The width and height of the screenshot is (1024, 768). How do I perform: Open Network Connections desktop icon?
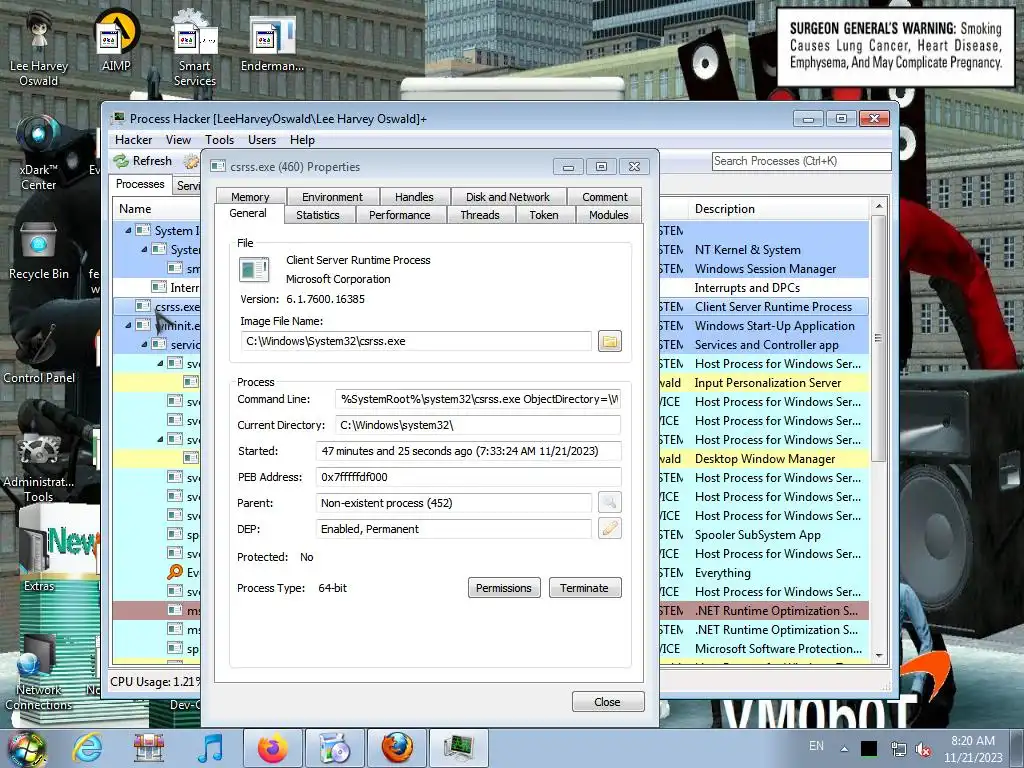[x=39, y=673]
